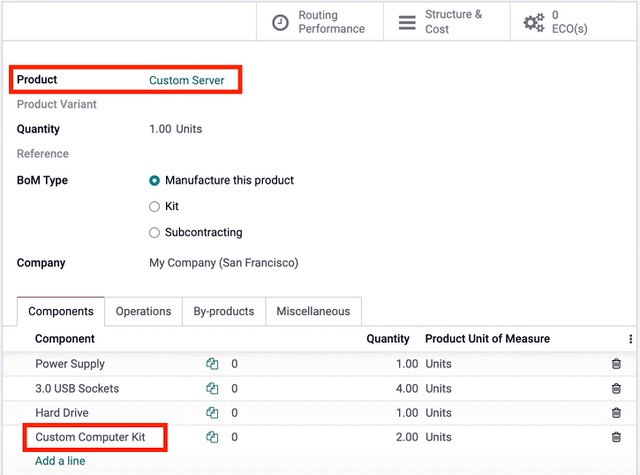The height and width of the screenshot is (475, 640).
Task: Select the Subcontracting radio option
Action: (155, 233)
